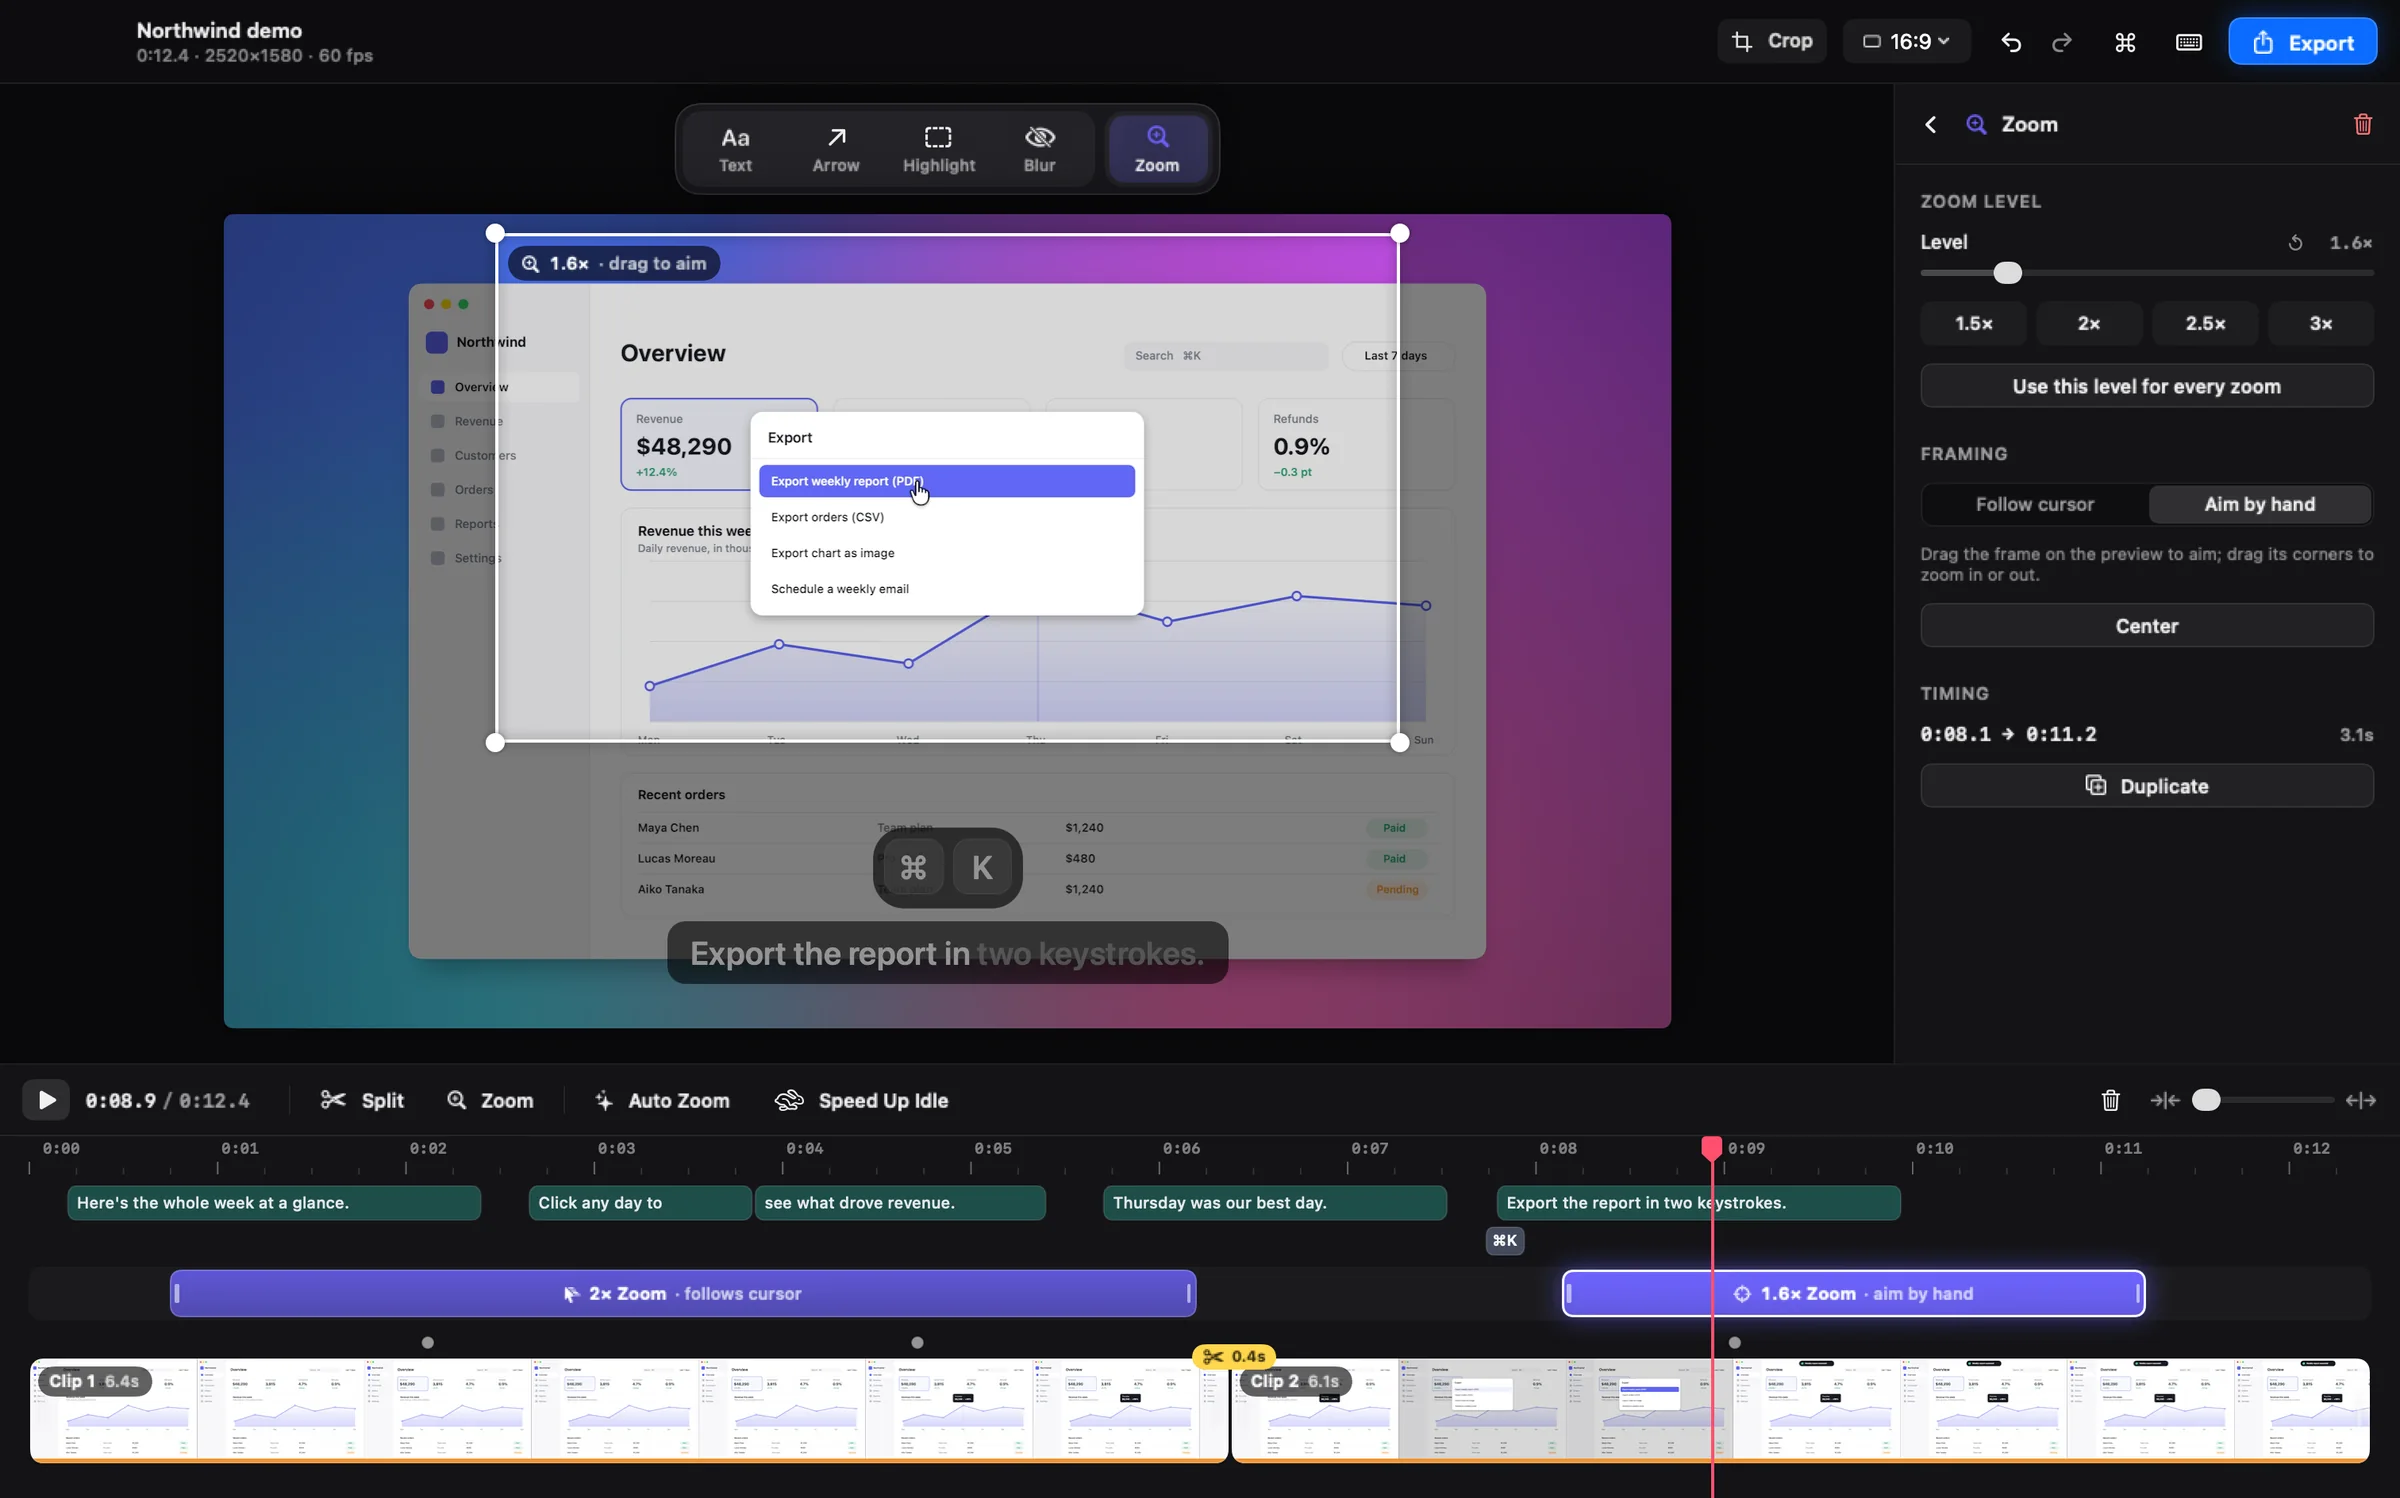Duplicate this zoom segment
This screenshot has height=1498, width=2400.
(x=2147, y=786)
